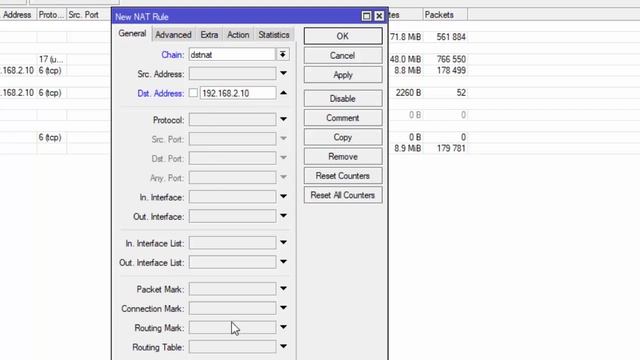
Task: Click the Routing Table input field
Action: [x=232, y=347]
